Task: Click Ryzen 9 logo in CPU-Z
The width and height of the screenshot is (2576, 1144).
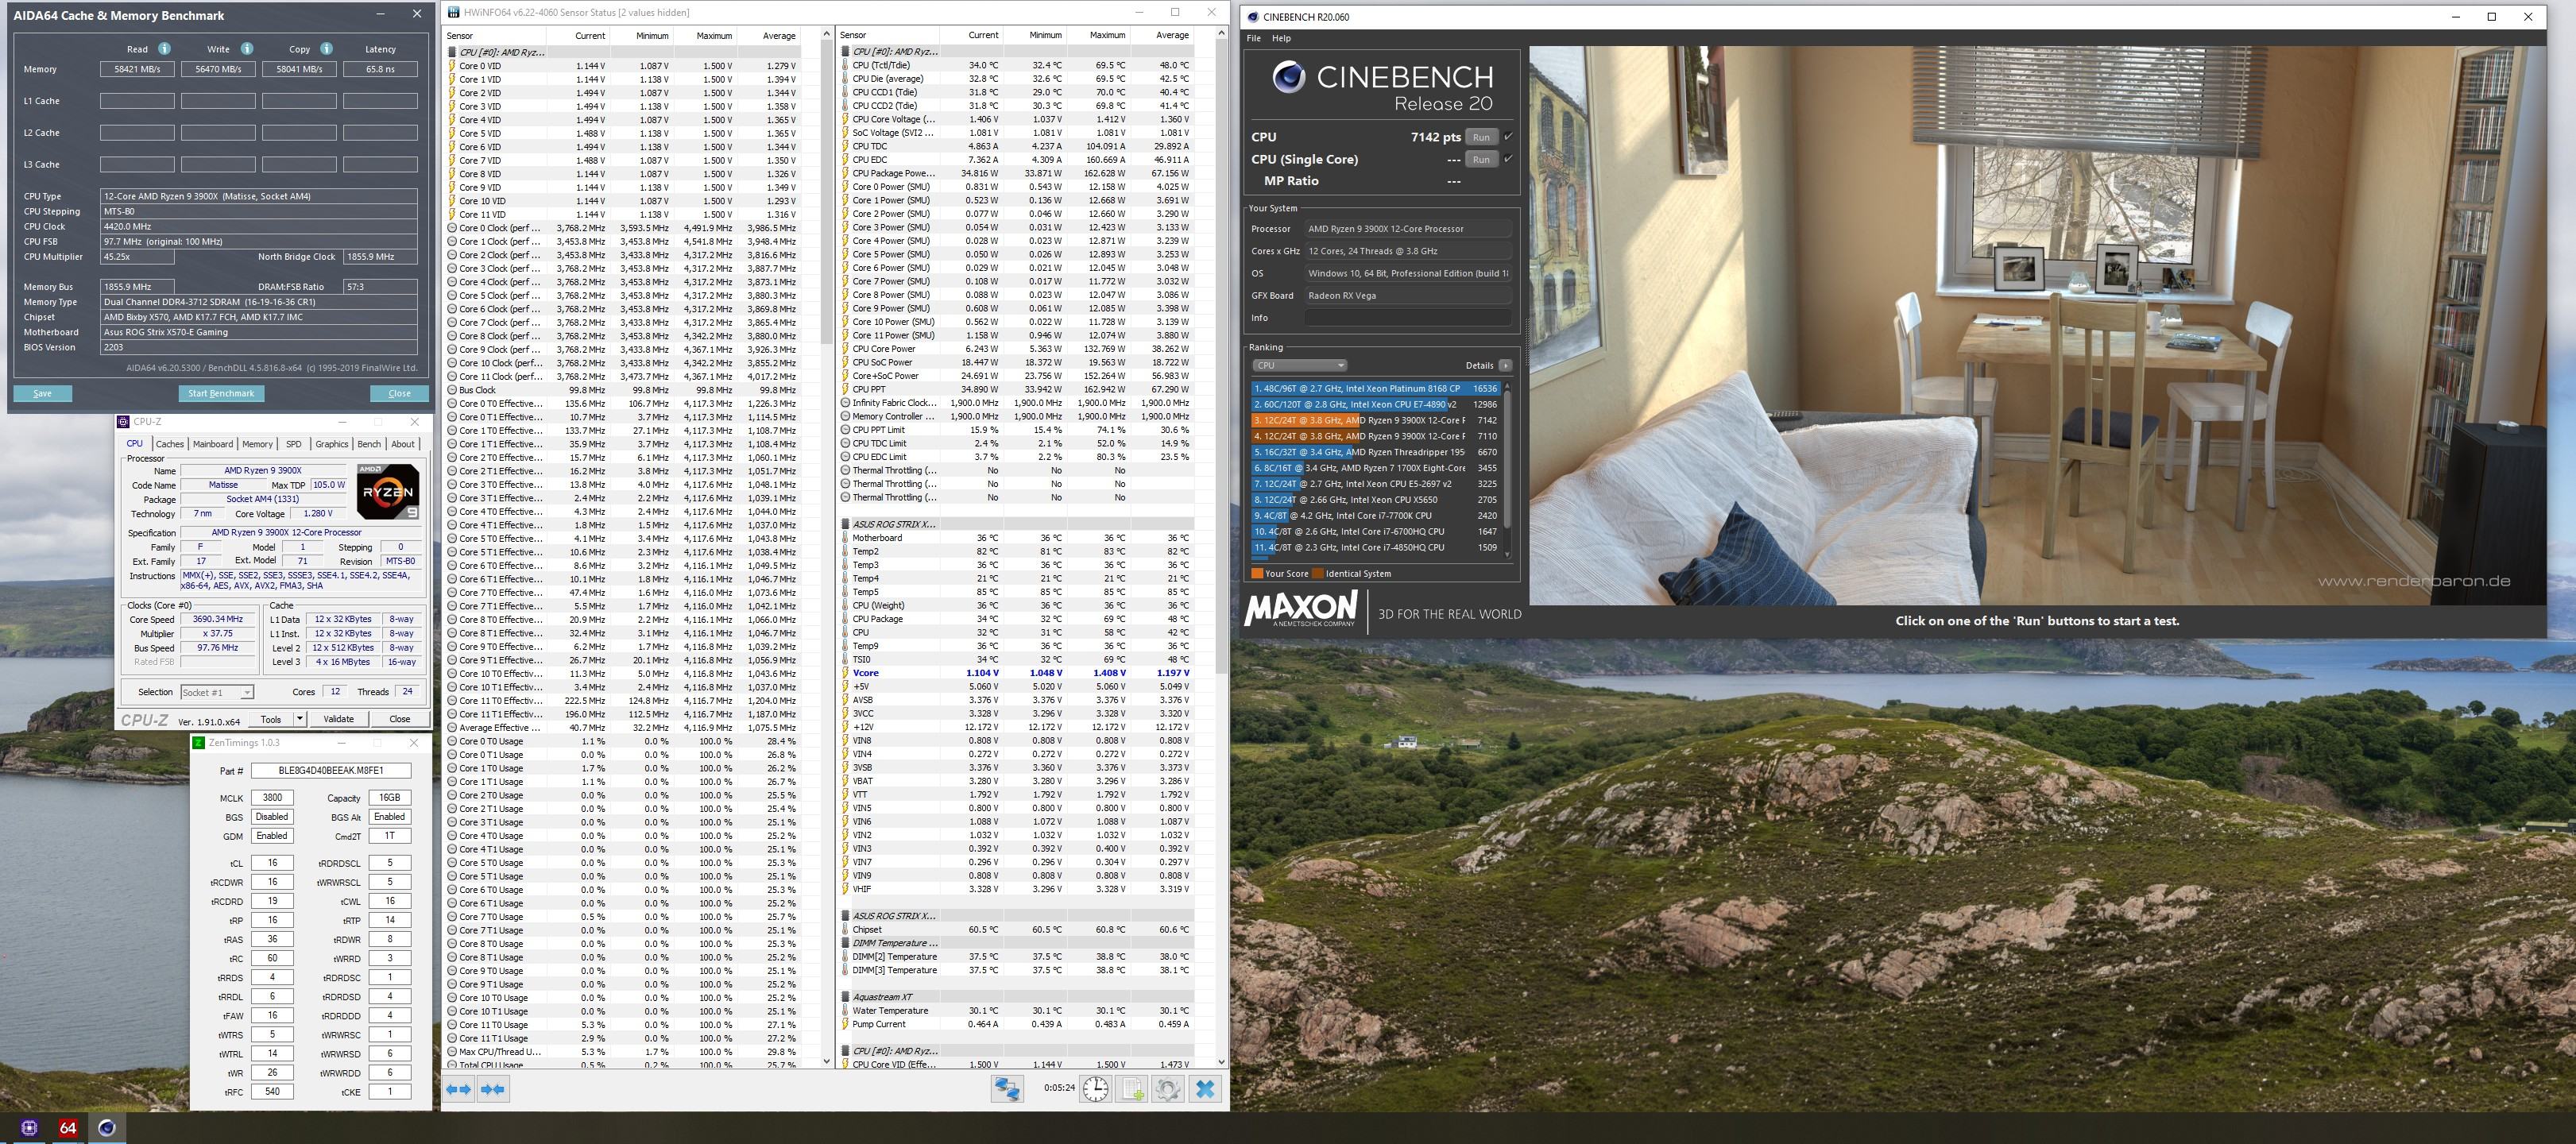Action: 388,491
